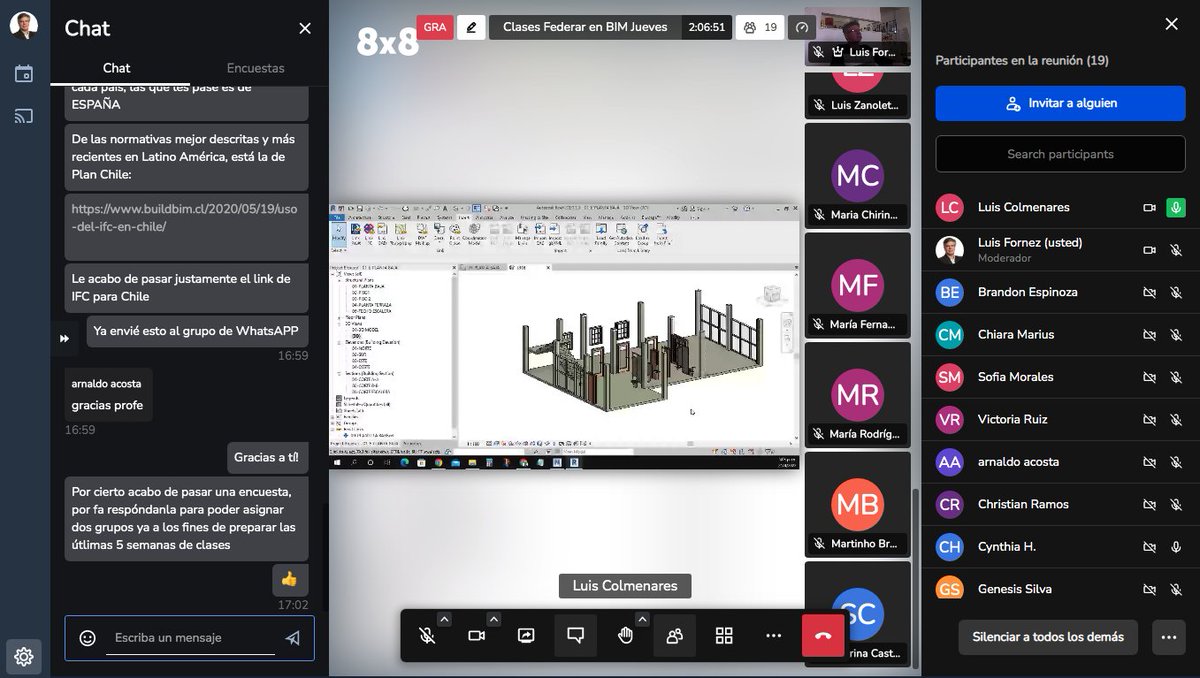Toggle Chiara Marius camera-off icon
The width and height of the screenshot is (1200, 678).
(1150, 334)
